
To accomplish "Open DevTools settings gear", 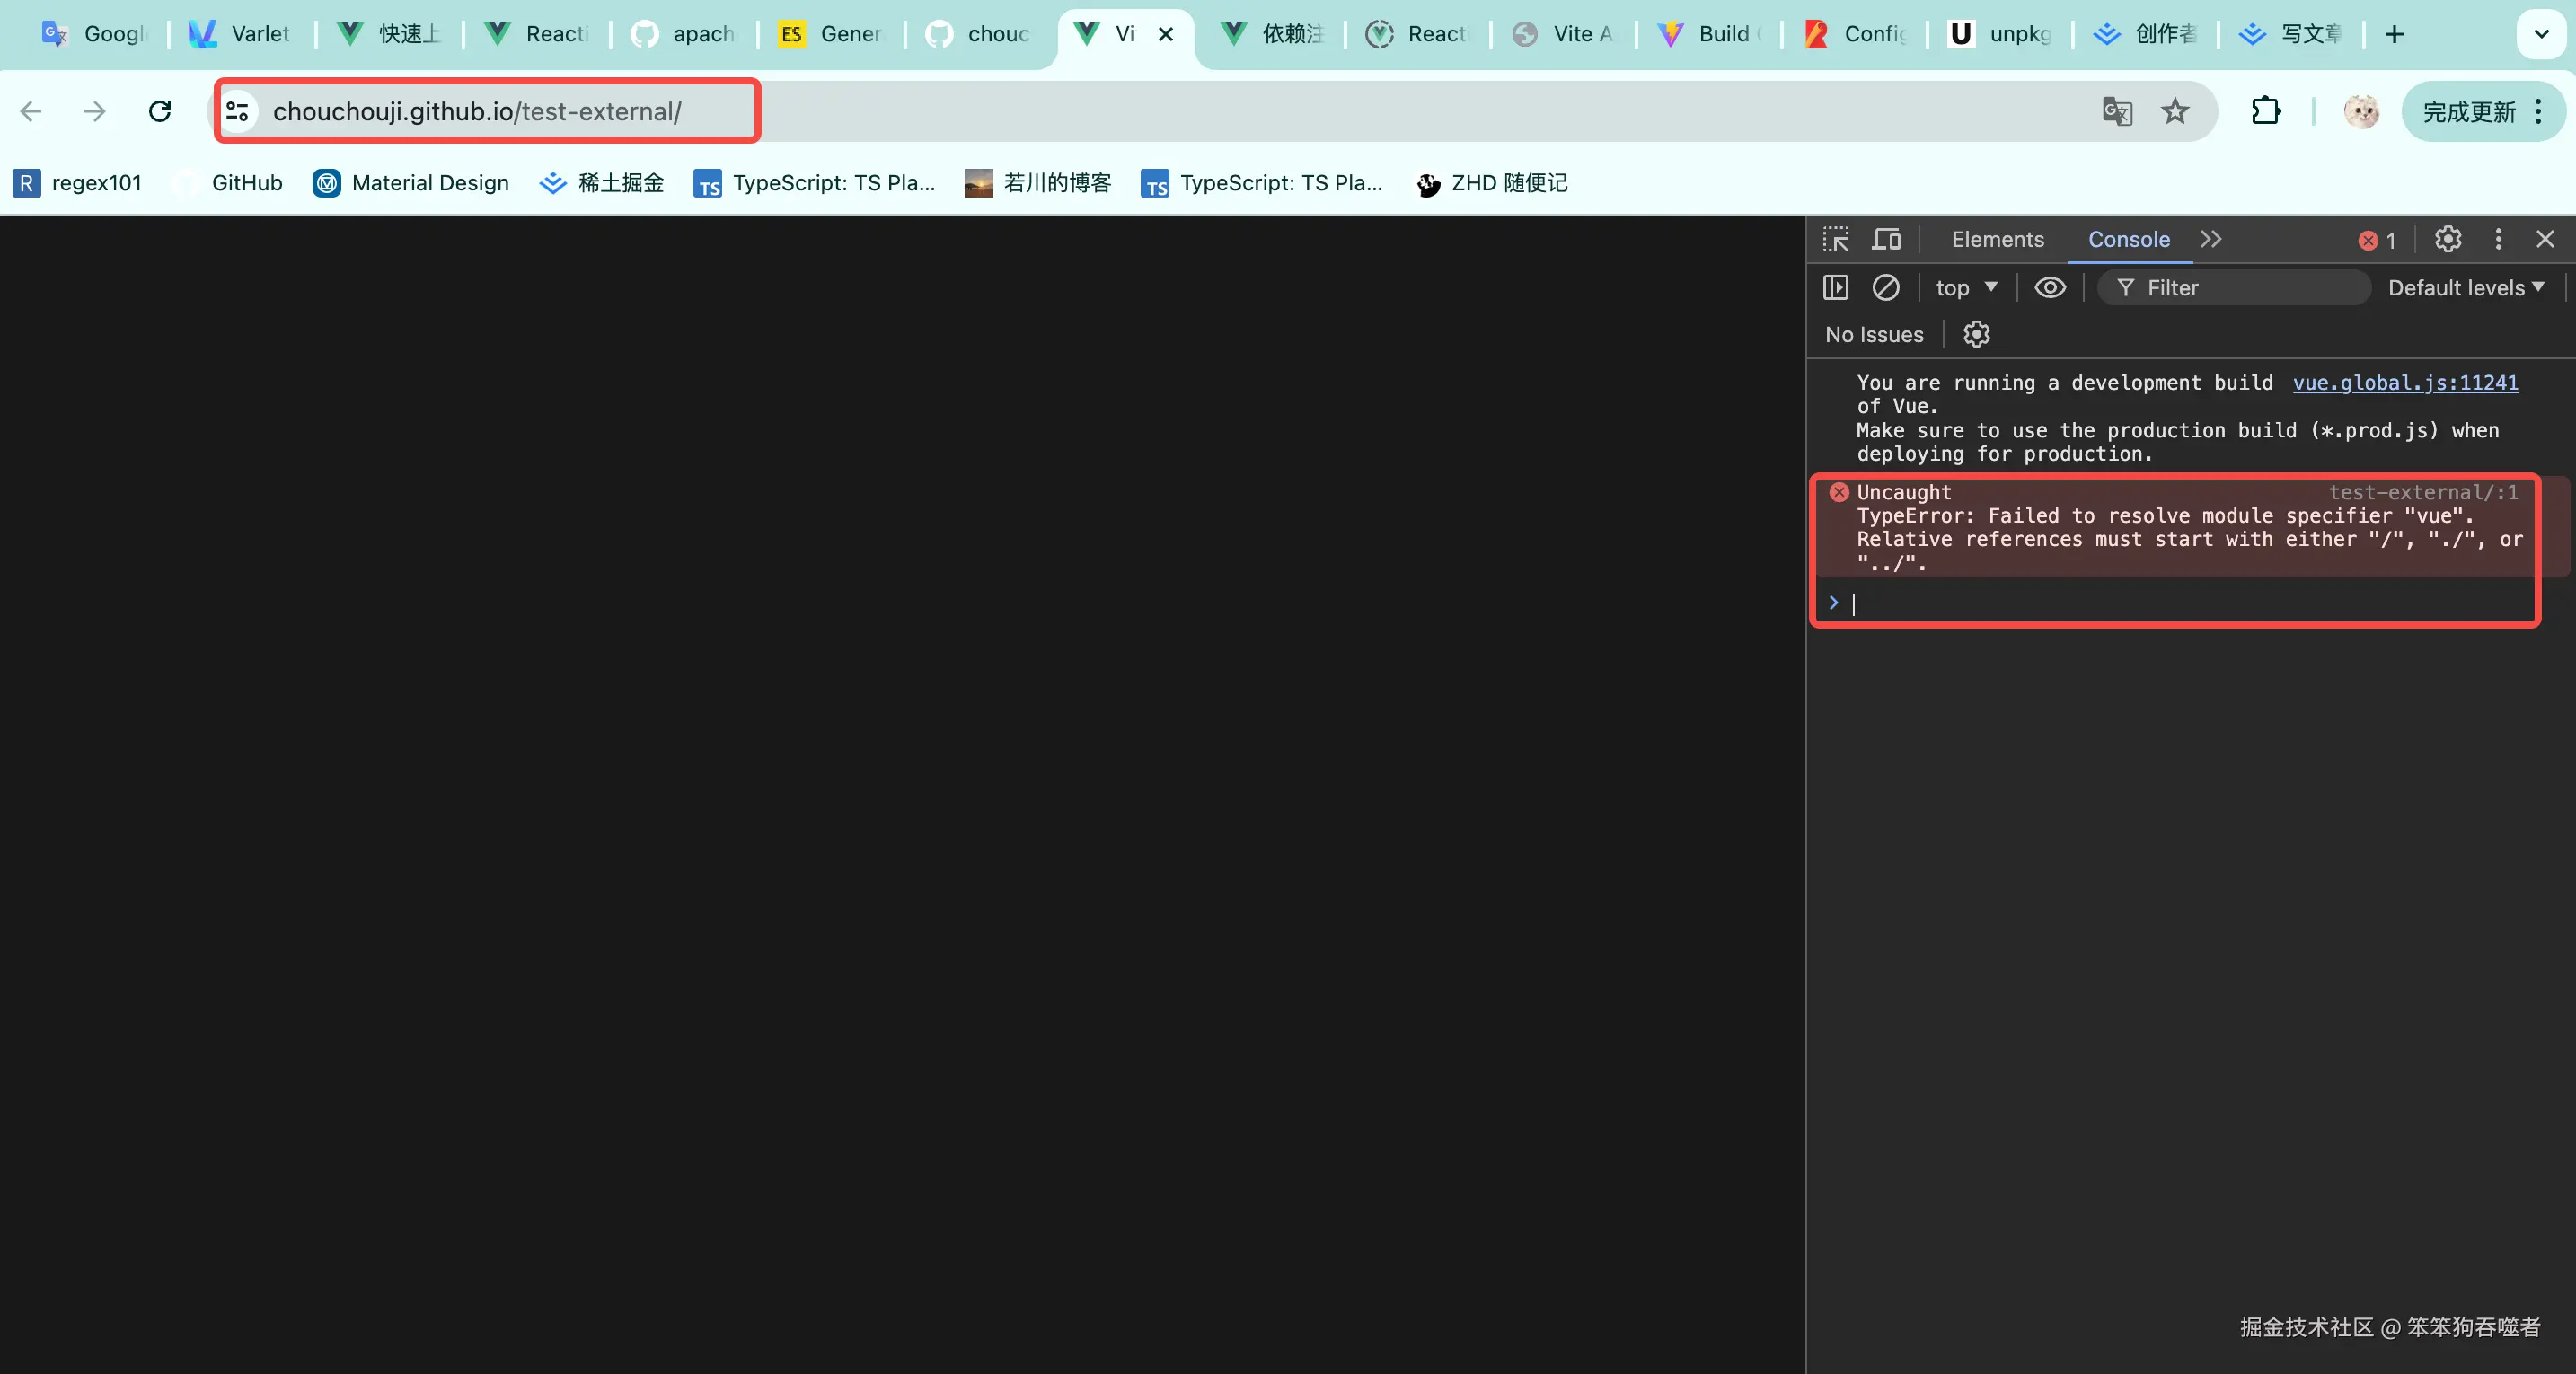I will pos(2447,239).
